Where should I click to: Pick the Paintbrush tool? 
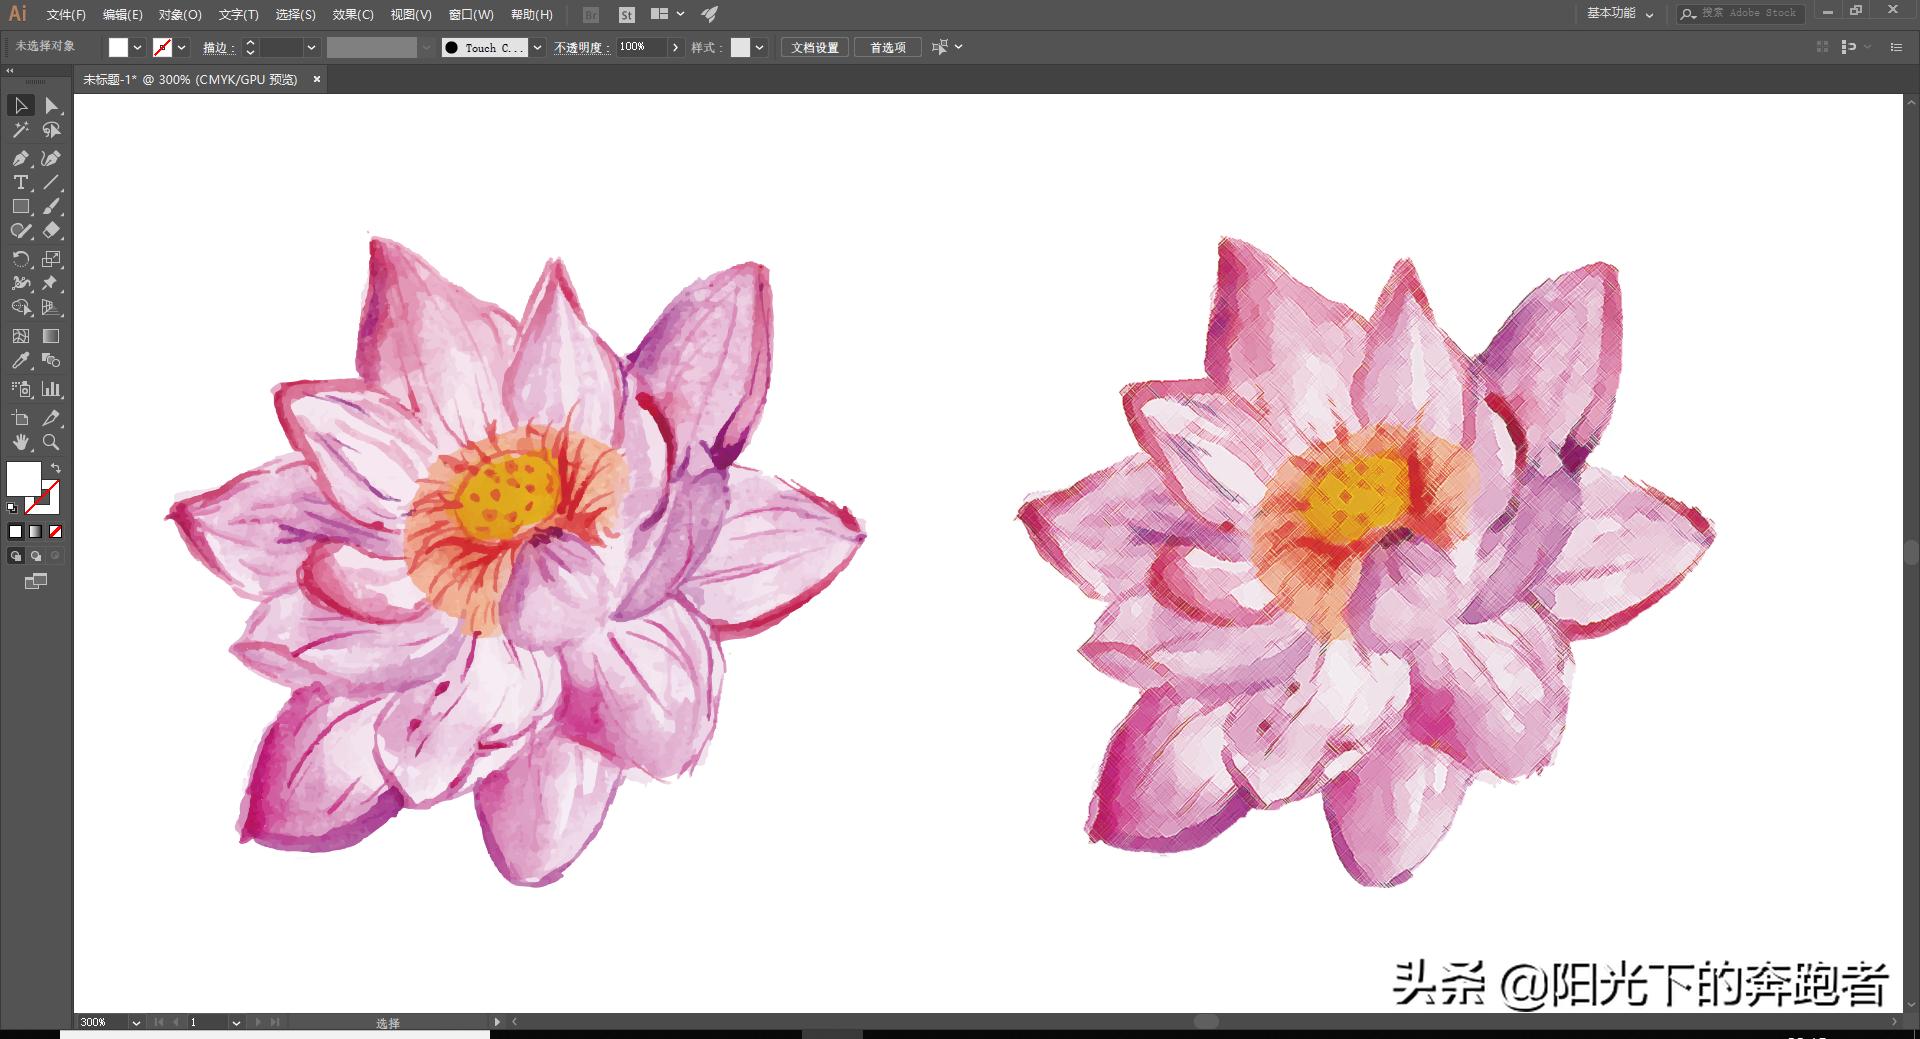tap(54, 206)
